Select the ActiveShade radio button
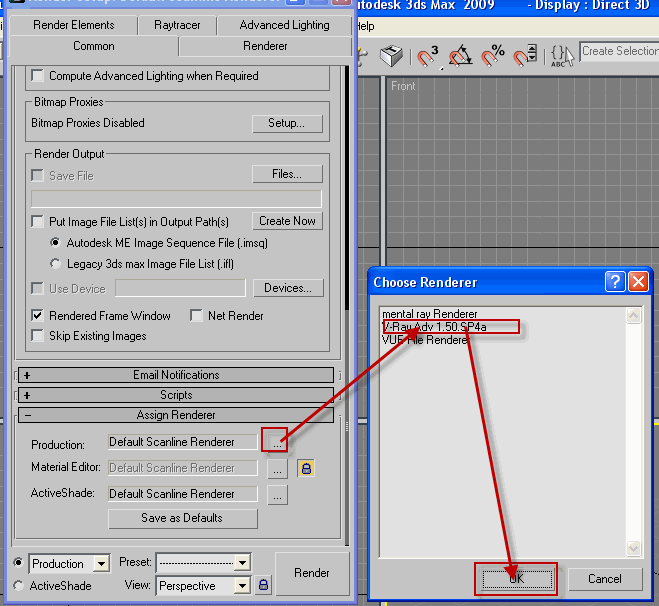The image size is (659, 606). (x=18, y=586)
